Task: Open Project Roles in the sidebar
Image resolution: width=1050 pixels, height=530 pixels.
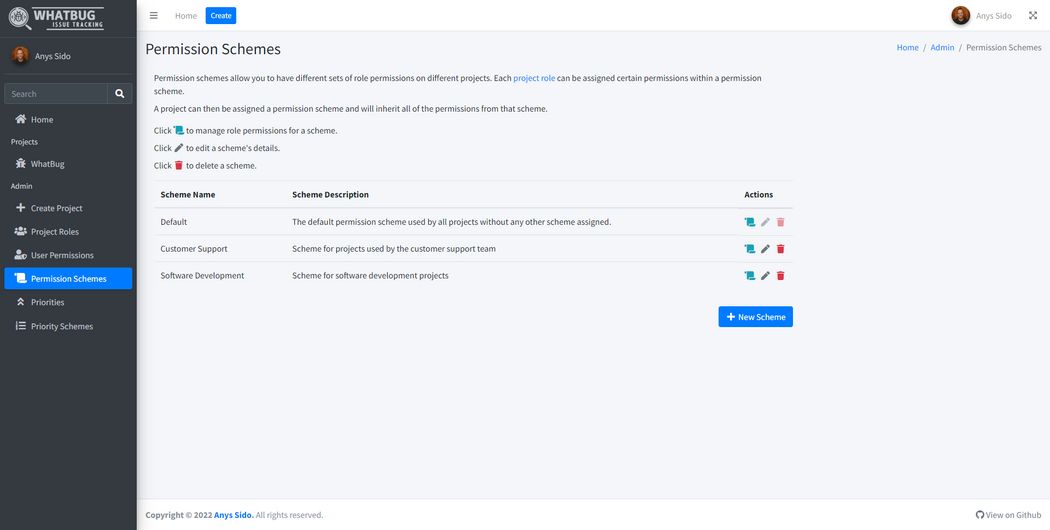Action: tap(54, 232)
